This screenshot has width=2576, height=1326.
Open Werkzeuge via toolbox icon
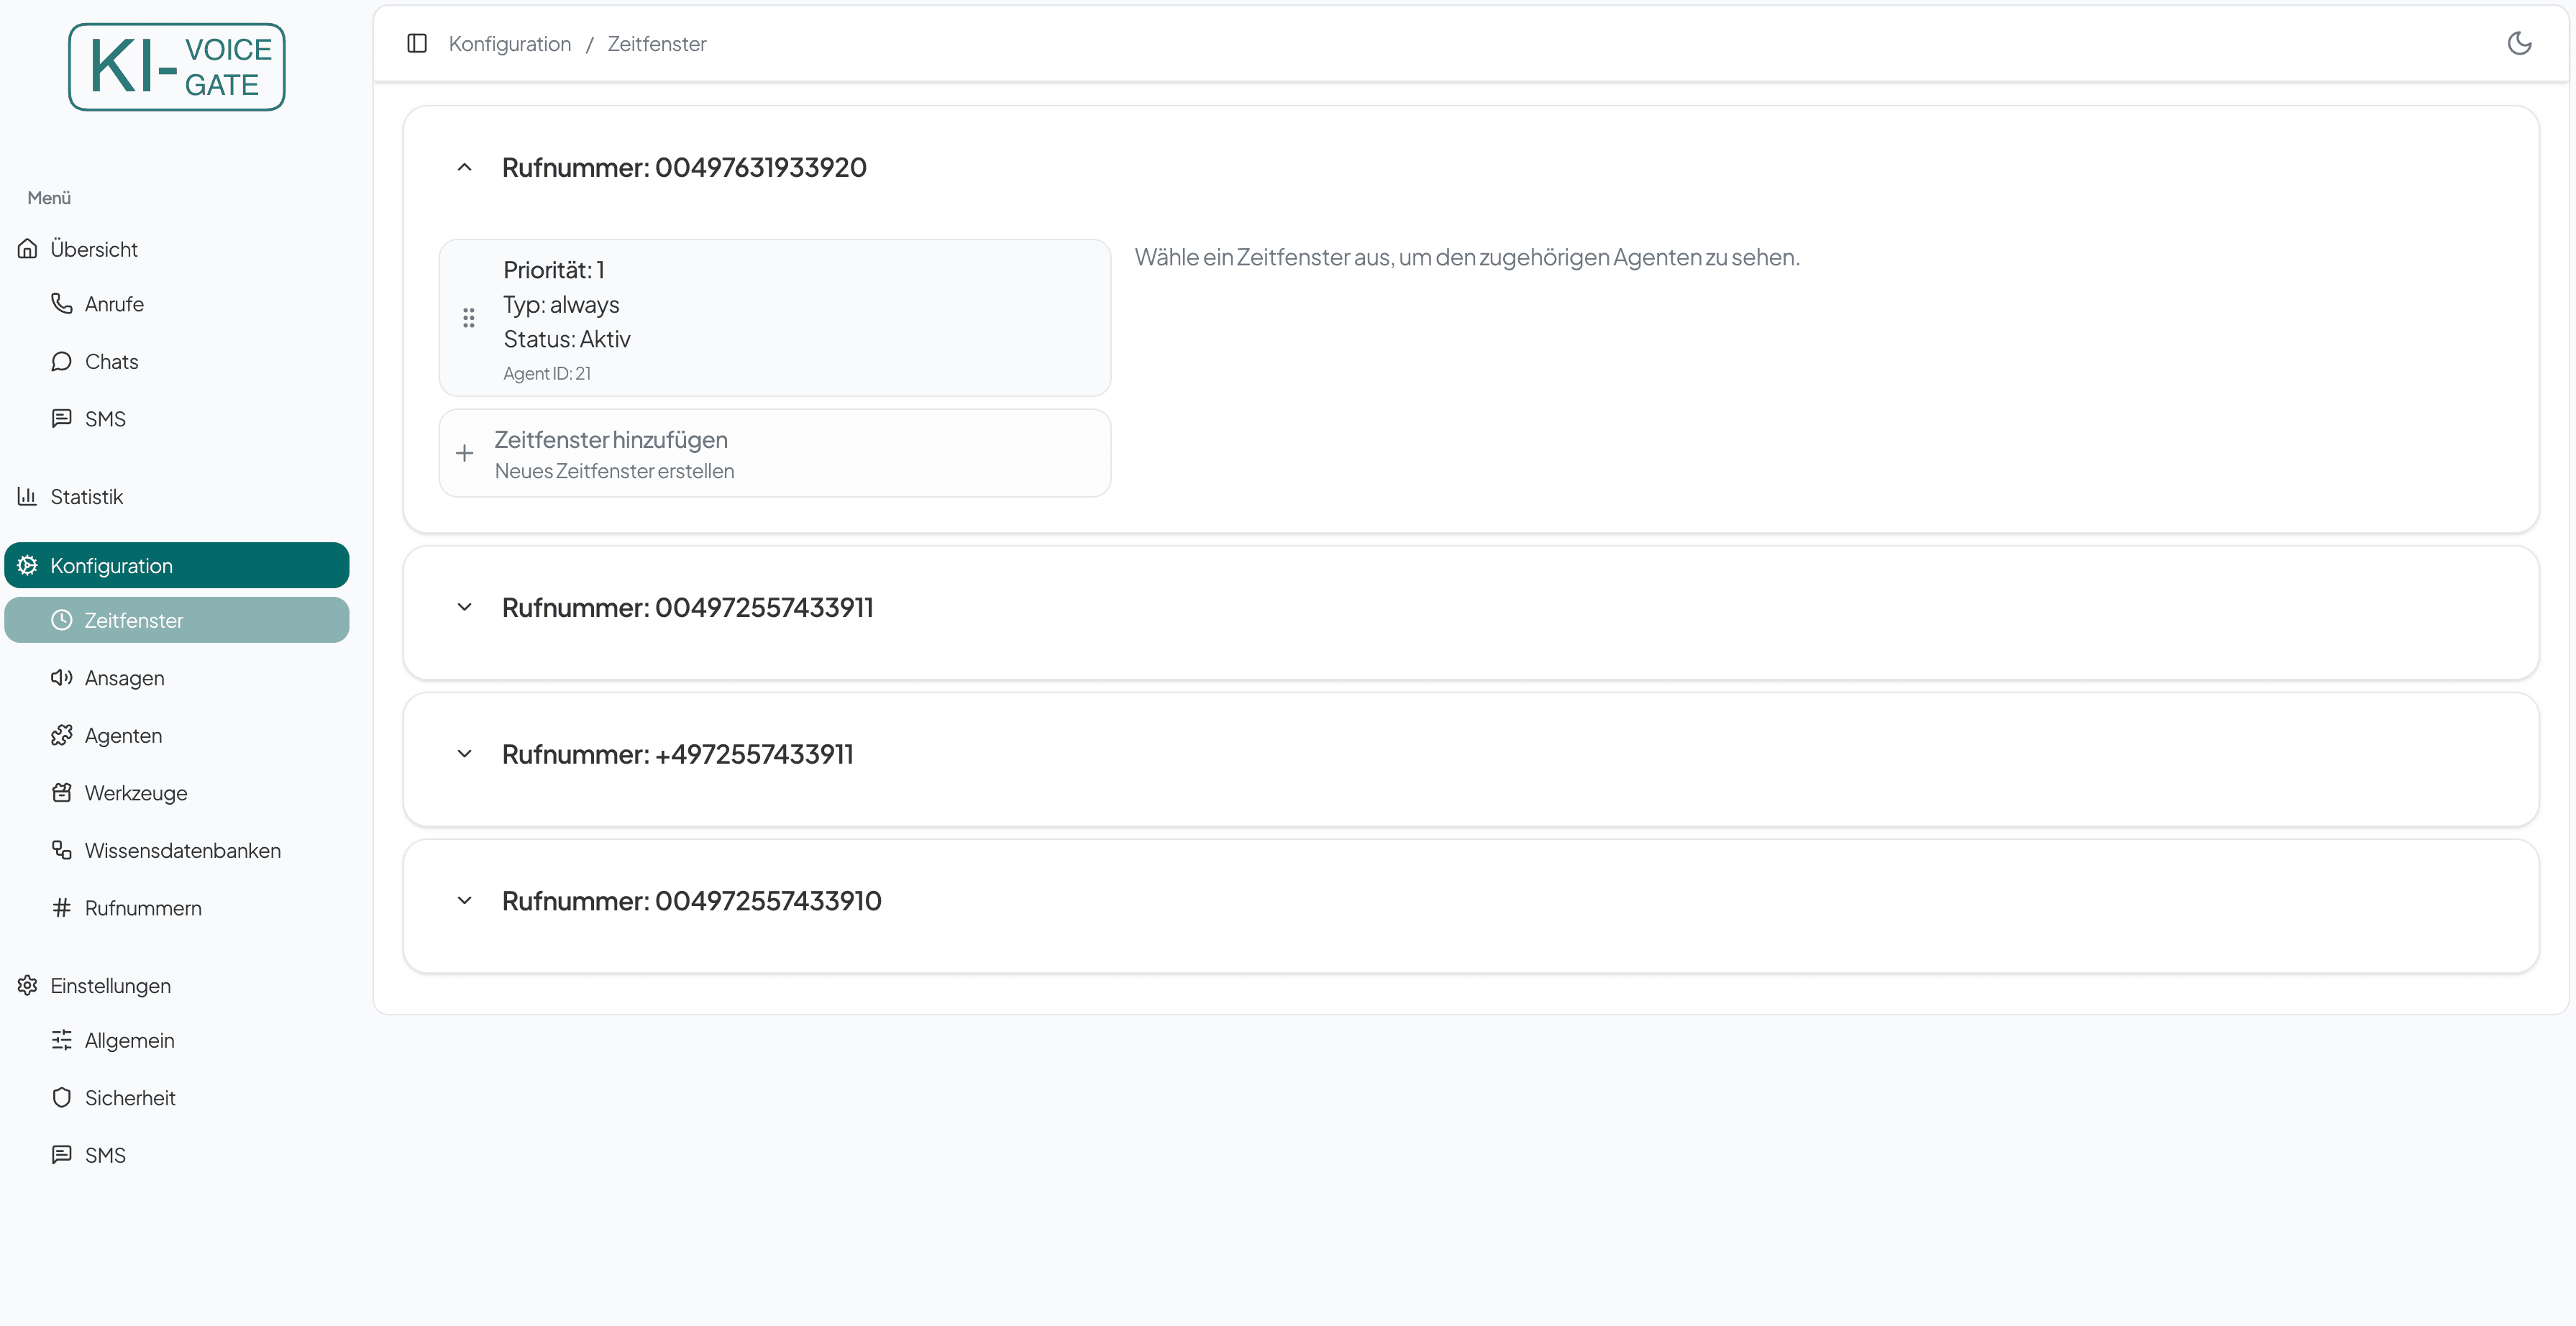tap(62, 792)
